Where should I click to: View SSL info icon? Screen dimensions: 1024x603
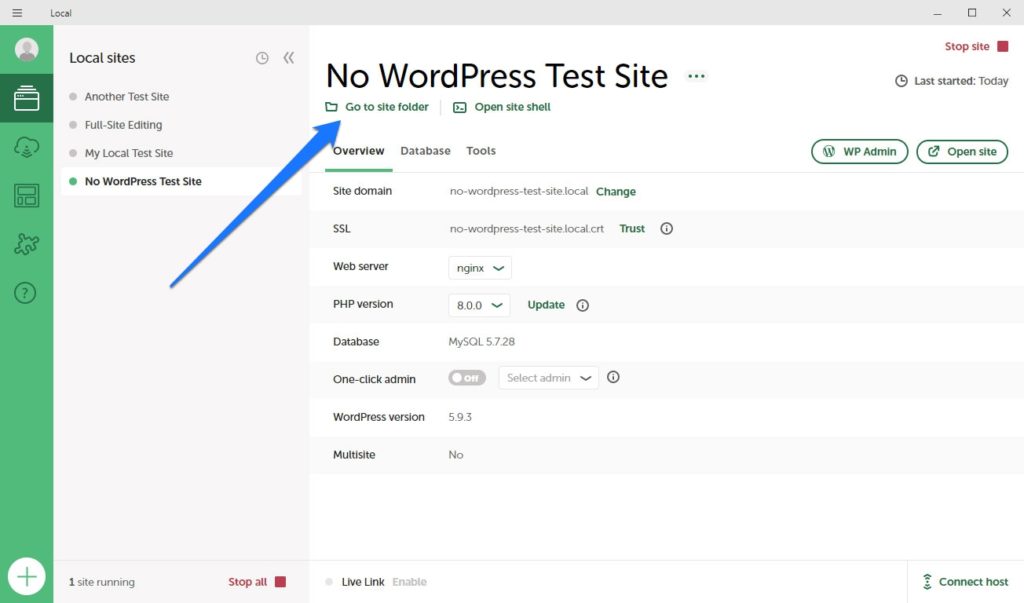(x=666, y=229)
